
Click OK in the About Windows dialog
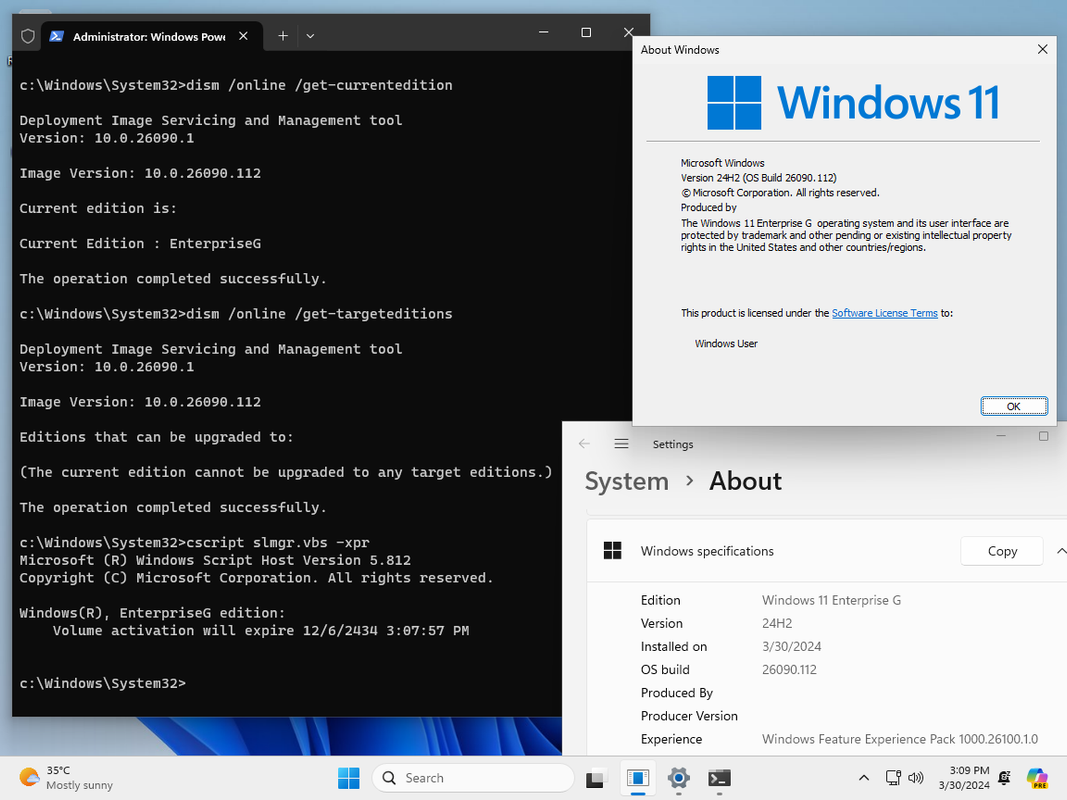(1014, 406)
